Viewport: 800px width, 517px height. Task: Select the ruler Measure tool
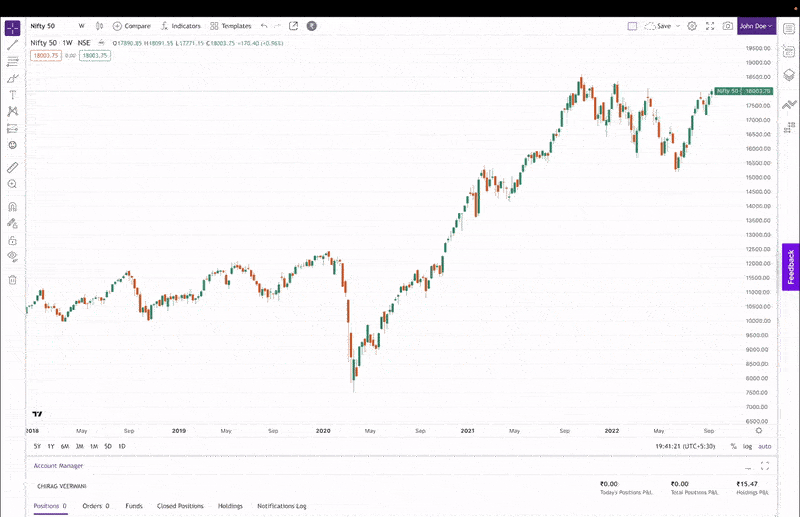point(13,167)
